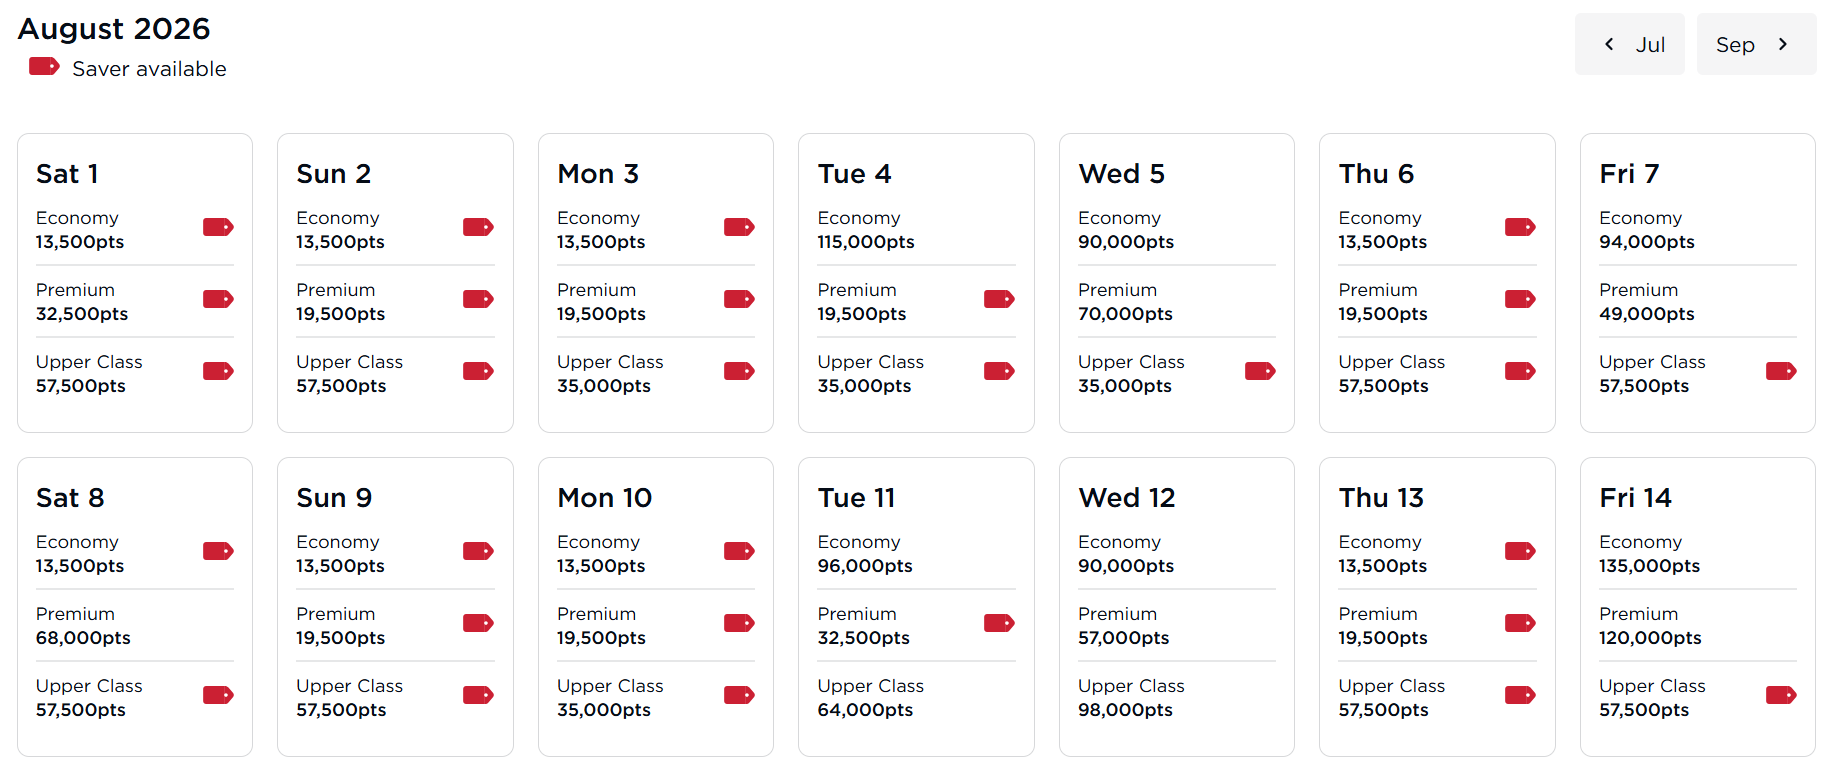Viewport: 1834px width, 766px height.
Task: Click the Upper Class Saver tag on Mon 10
Action: (739, 695)
